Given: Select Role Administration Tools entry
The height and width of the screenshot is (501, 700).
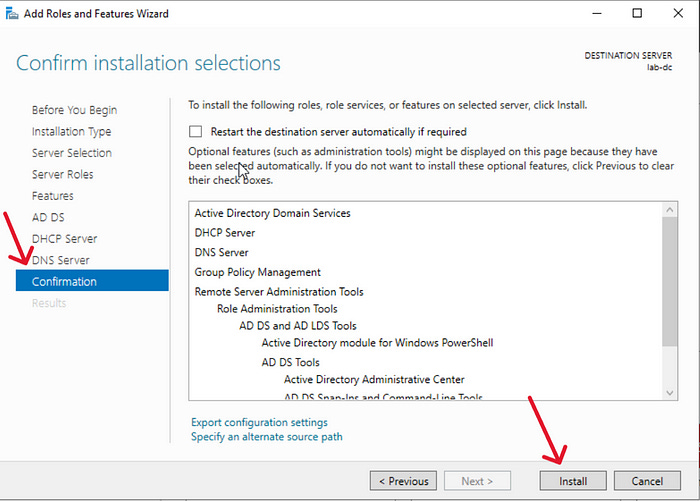Looking at the screenshot, I should pyautogui.click(x=277, y=309).
